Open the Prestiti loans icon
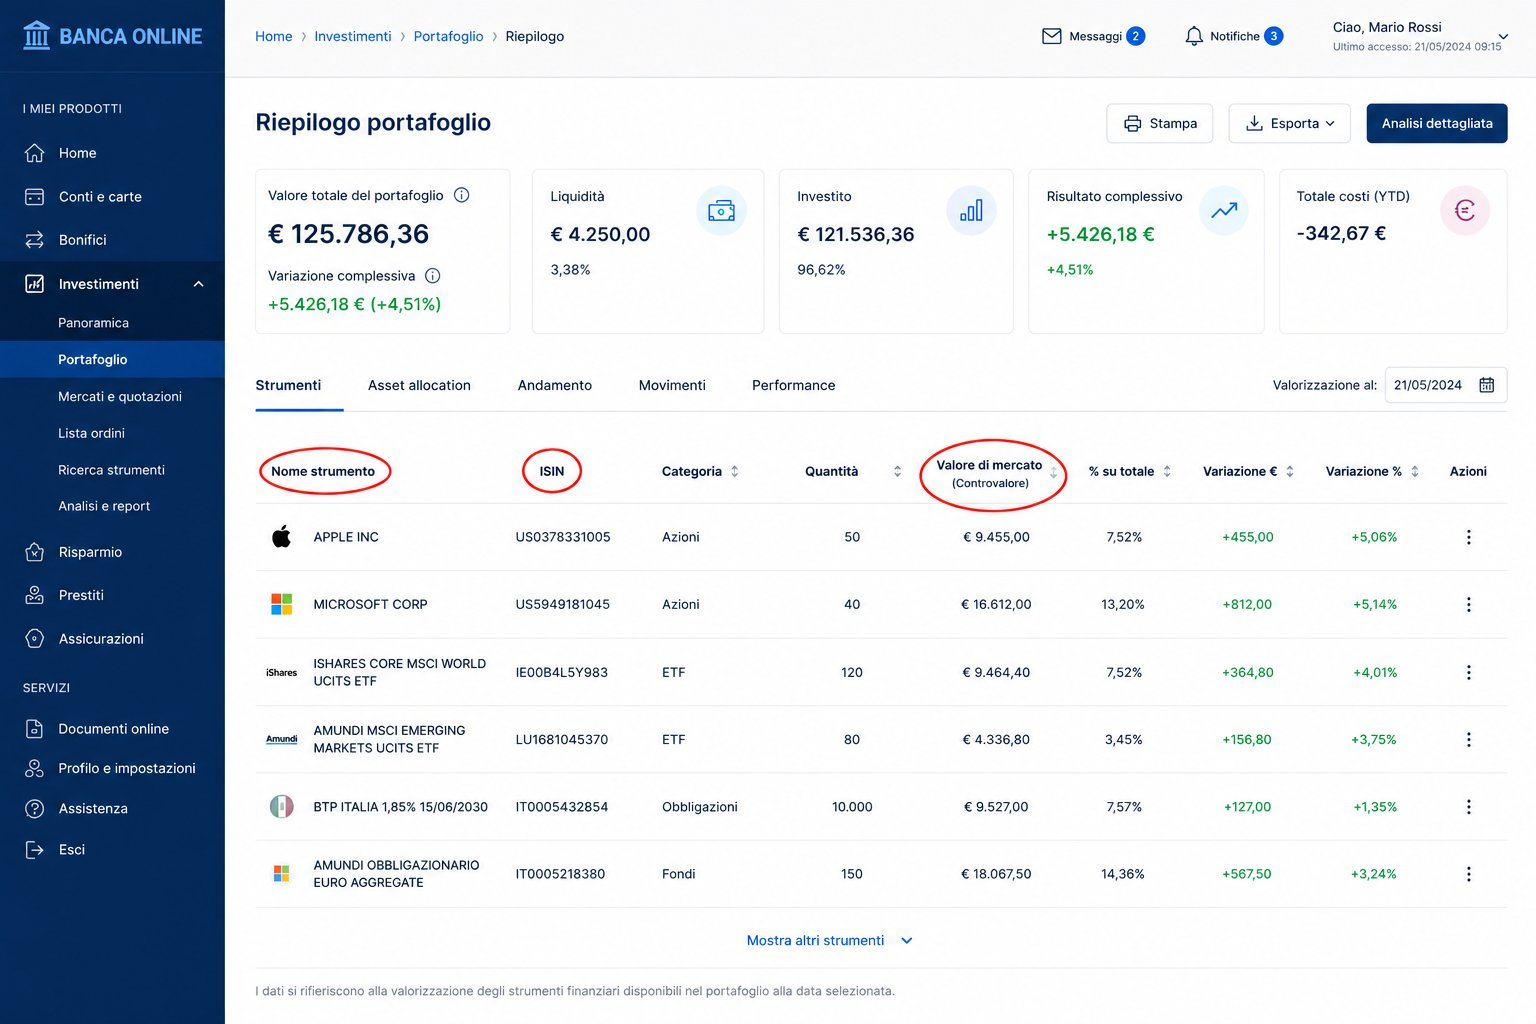 coord(34,595)
